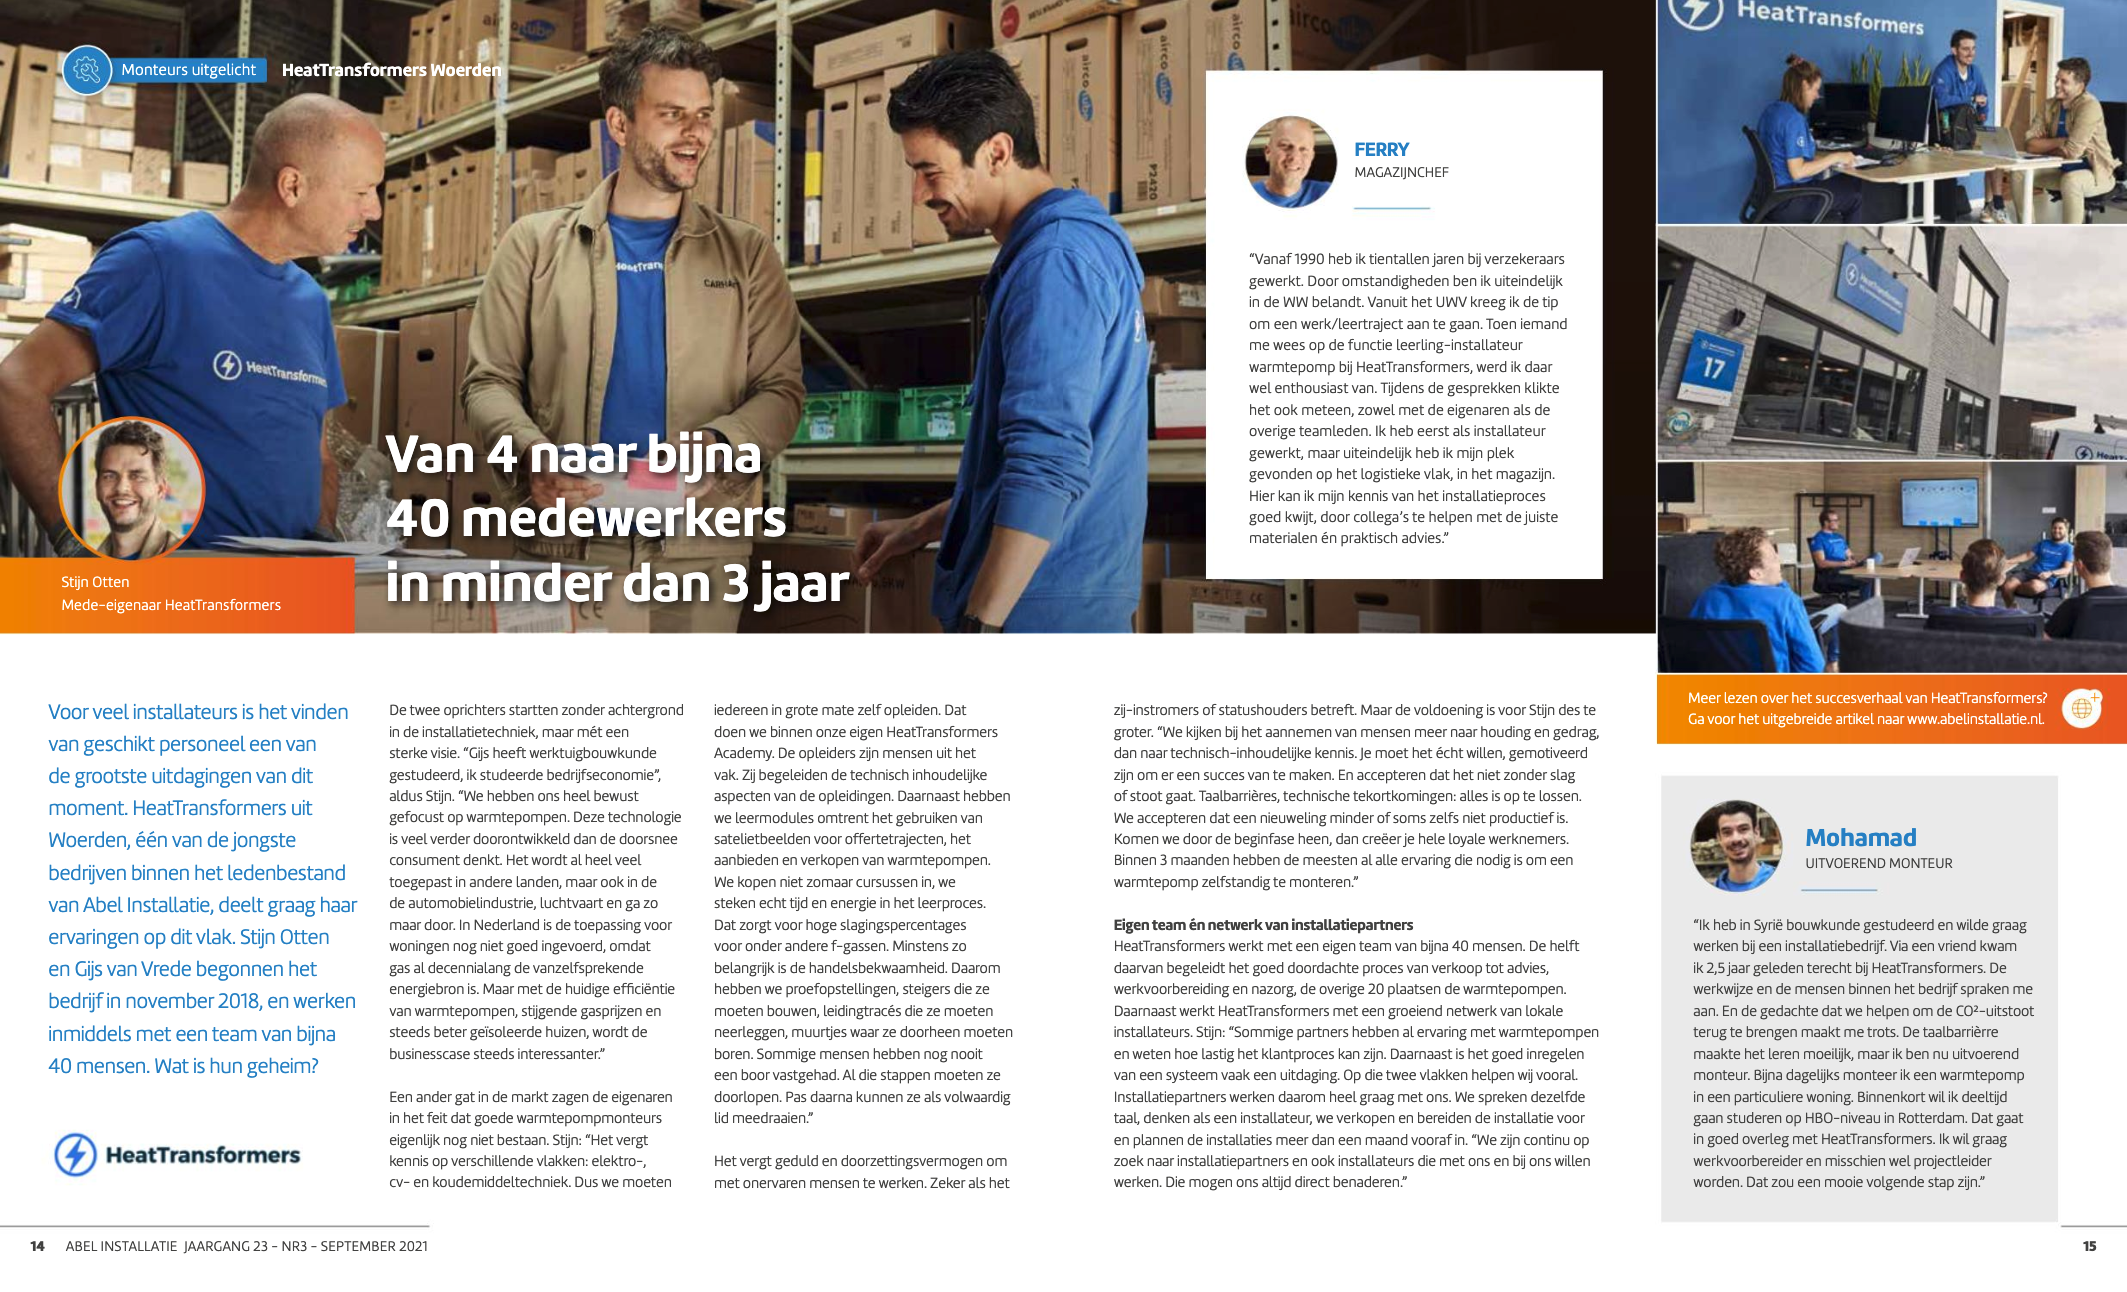Click line 'werken. Die mogen ons altijd direct benaderen.'
The height and width of the screenshot is (1292, 2127).
click(1260, 1182)
